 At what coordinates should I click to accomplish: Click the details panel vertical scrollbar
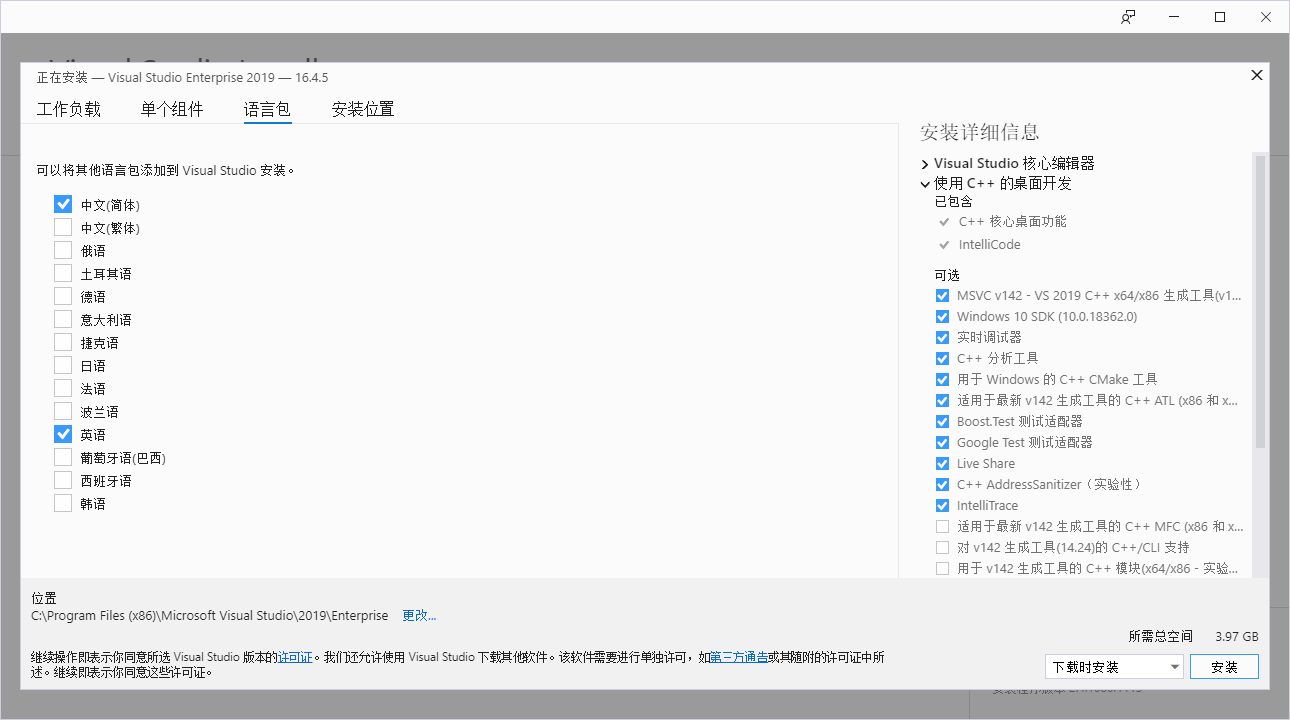(1260, 300)
